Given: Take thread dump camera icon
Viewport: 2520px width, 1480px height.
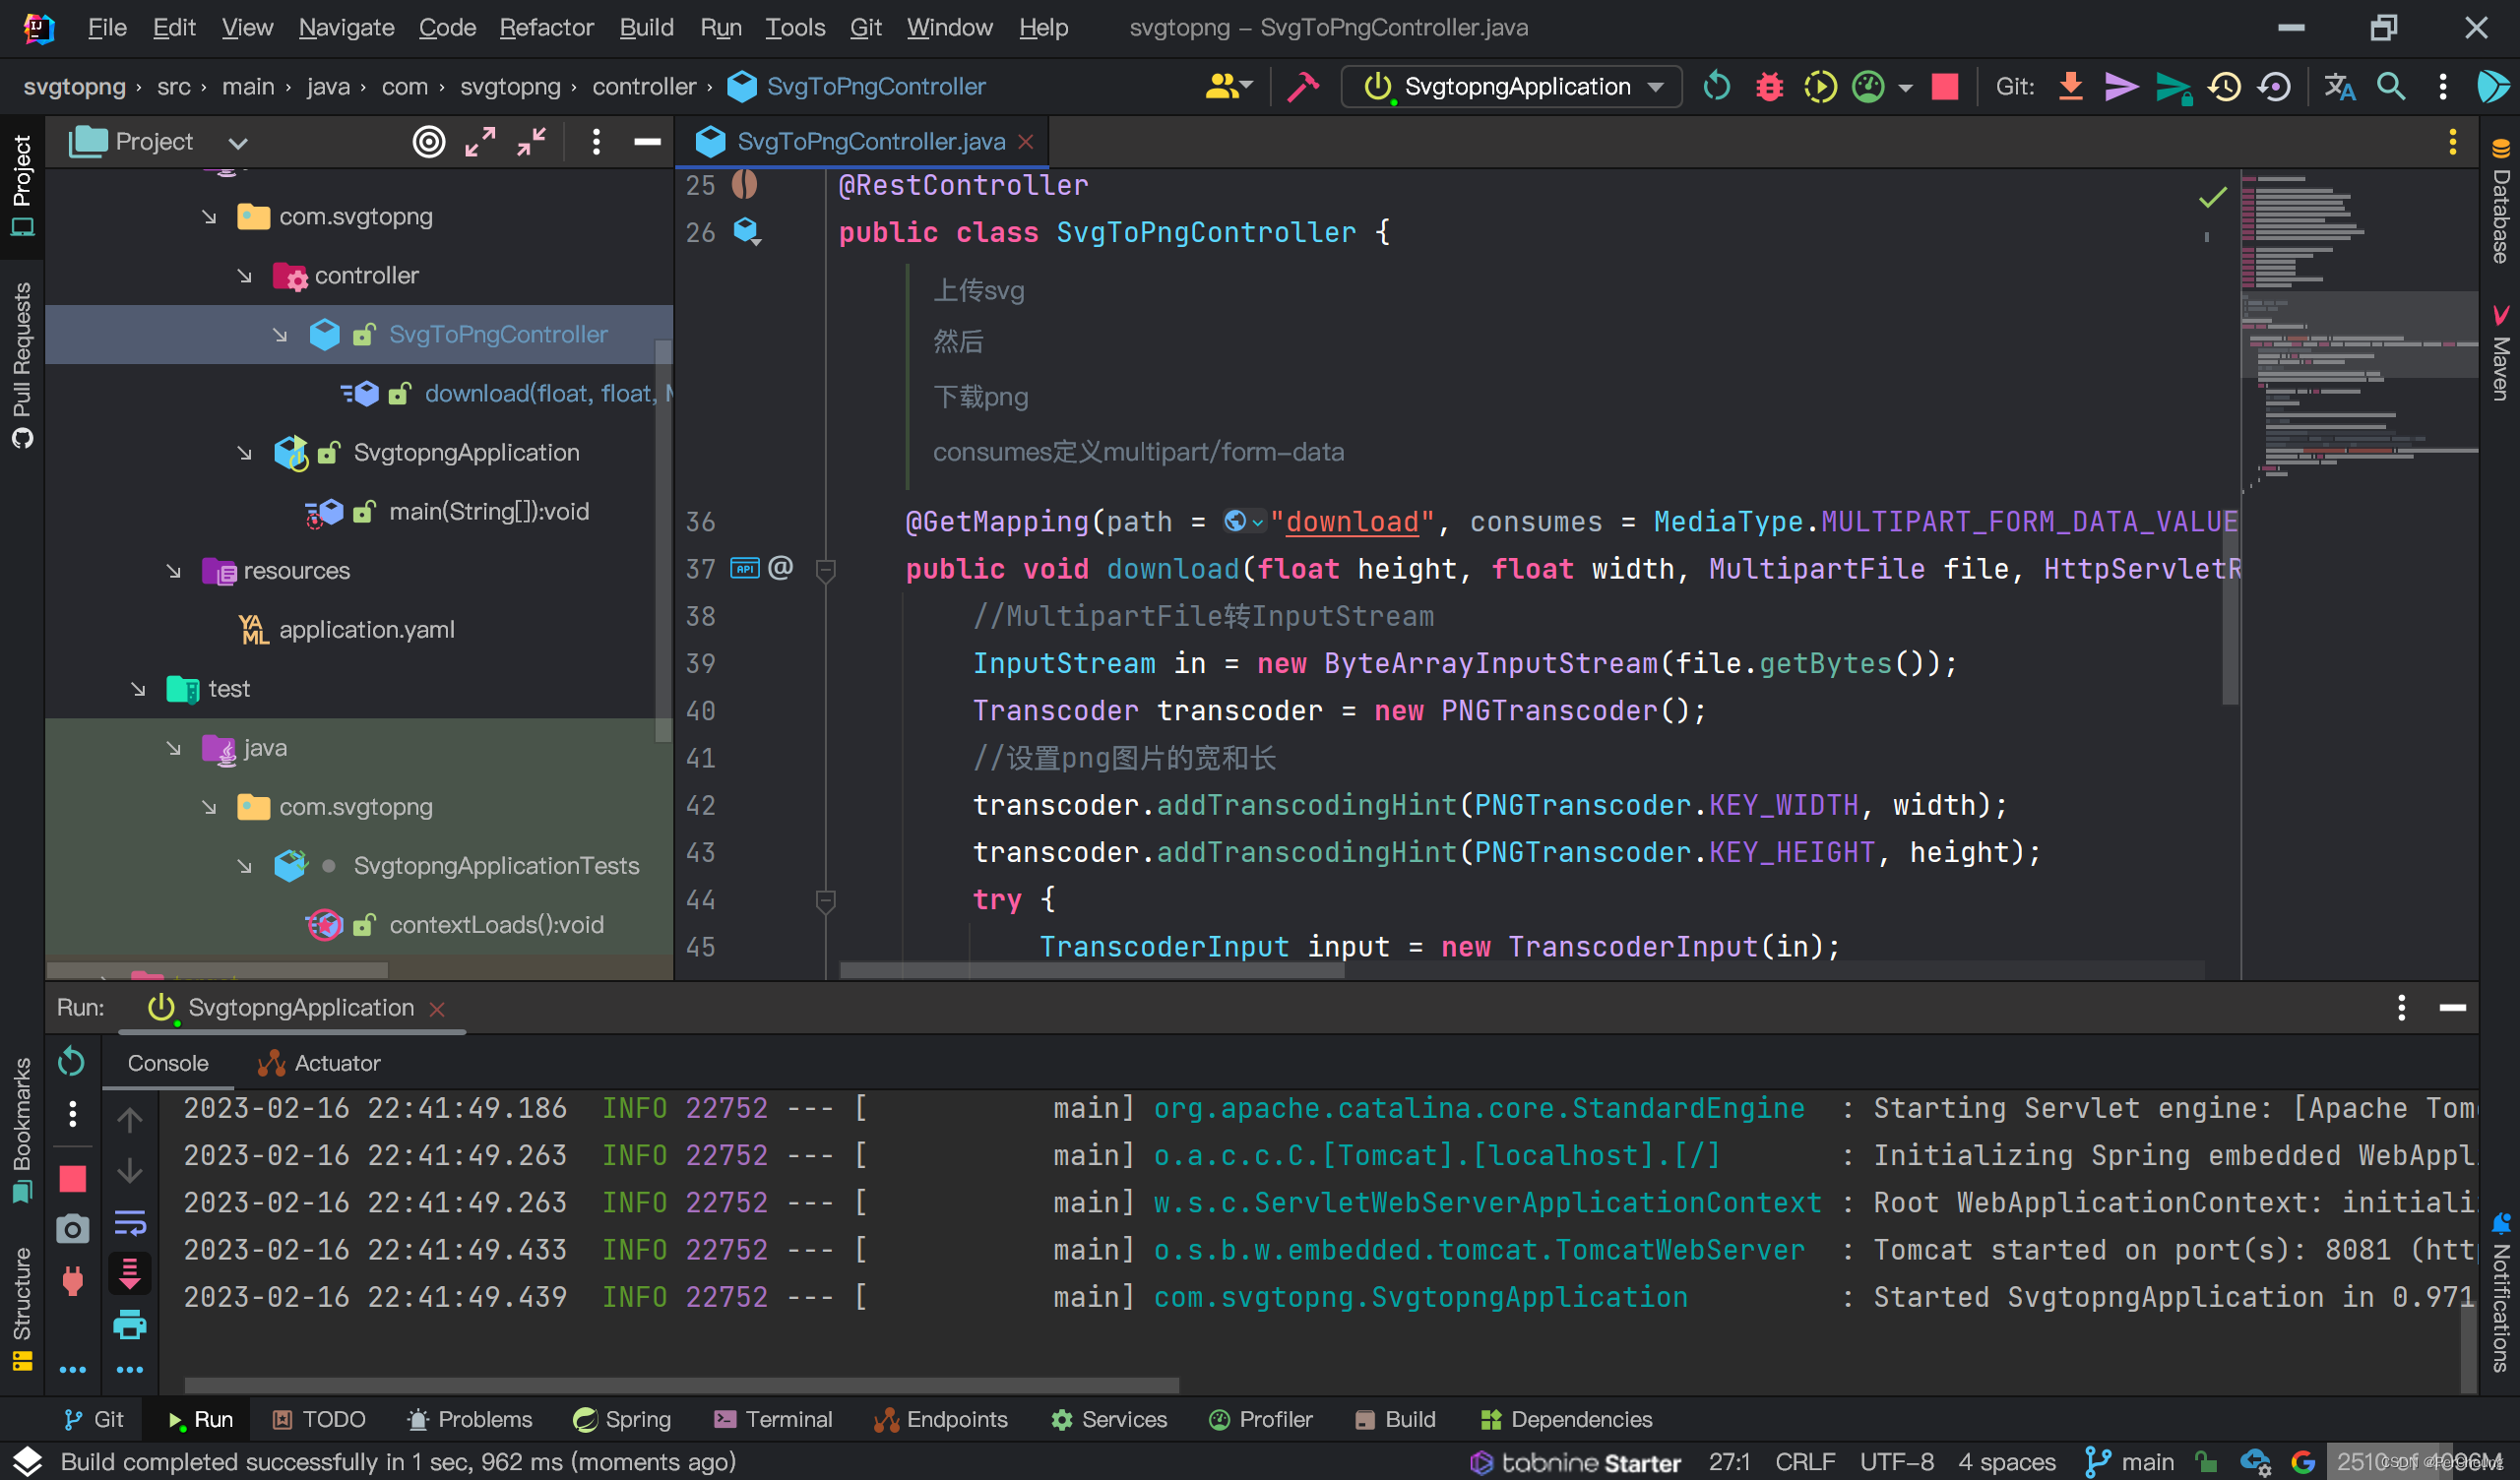Looking at the screenshot, I should [x=72, y=1229].
